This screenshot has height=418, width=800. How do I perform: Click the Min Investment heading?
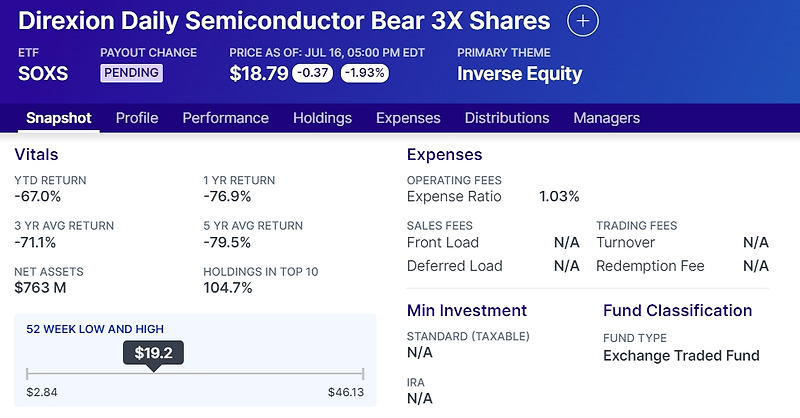467,310
